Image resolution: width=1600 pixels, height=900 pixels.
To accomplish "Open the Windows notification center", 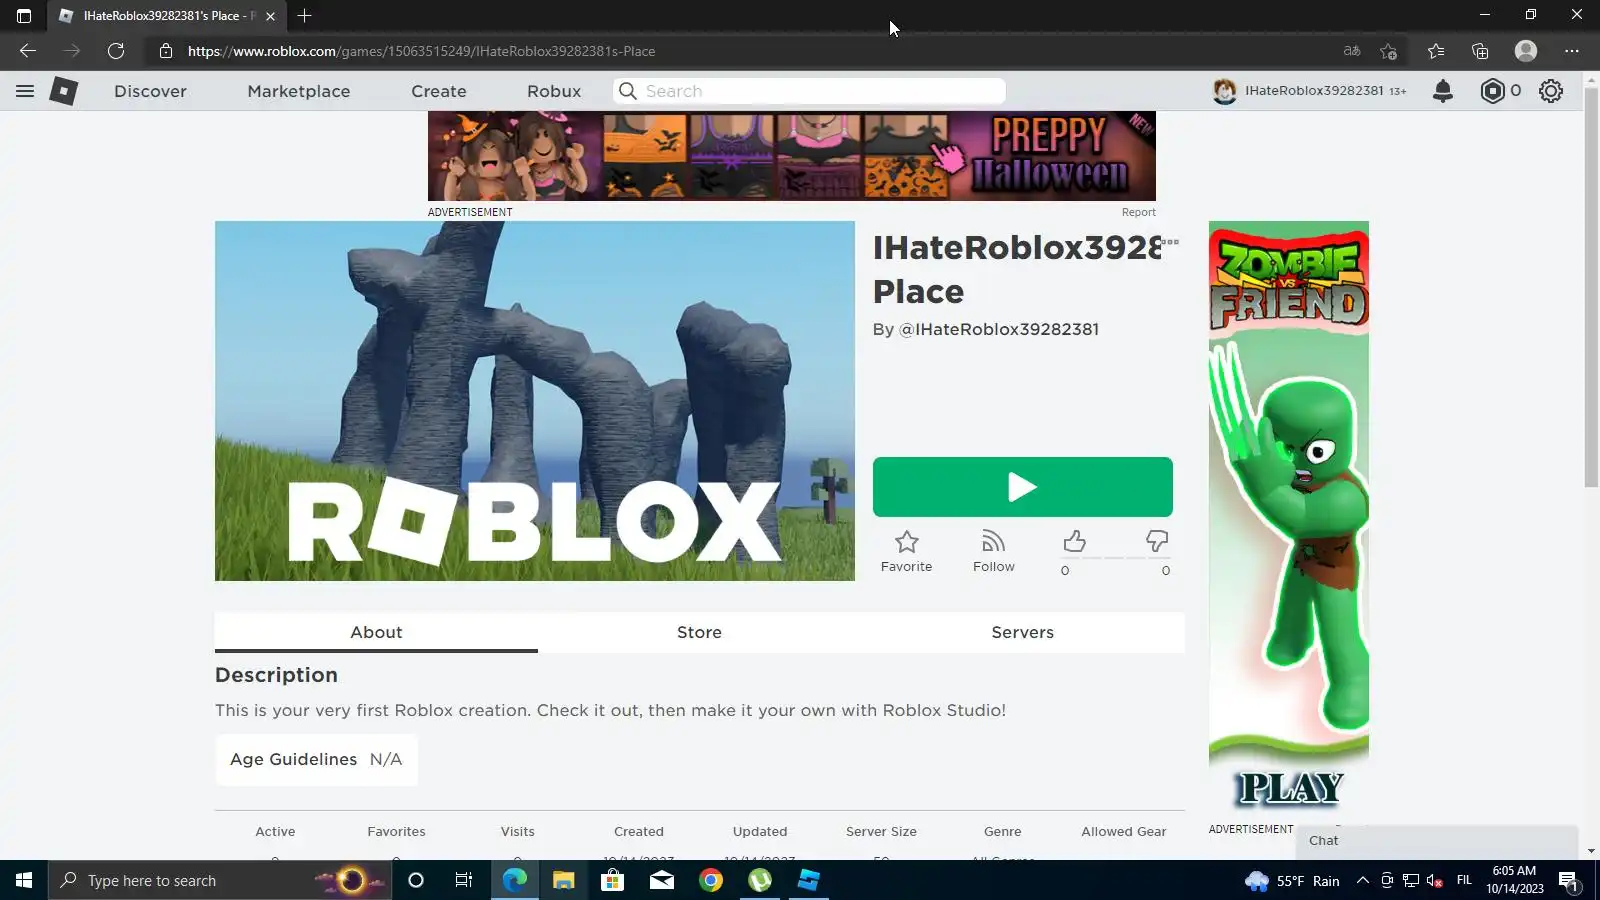I will click(x=1568, y=881).
